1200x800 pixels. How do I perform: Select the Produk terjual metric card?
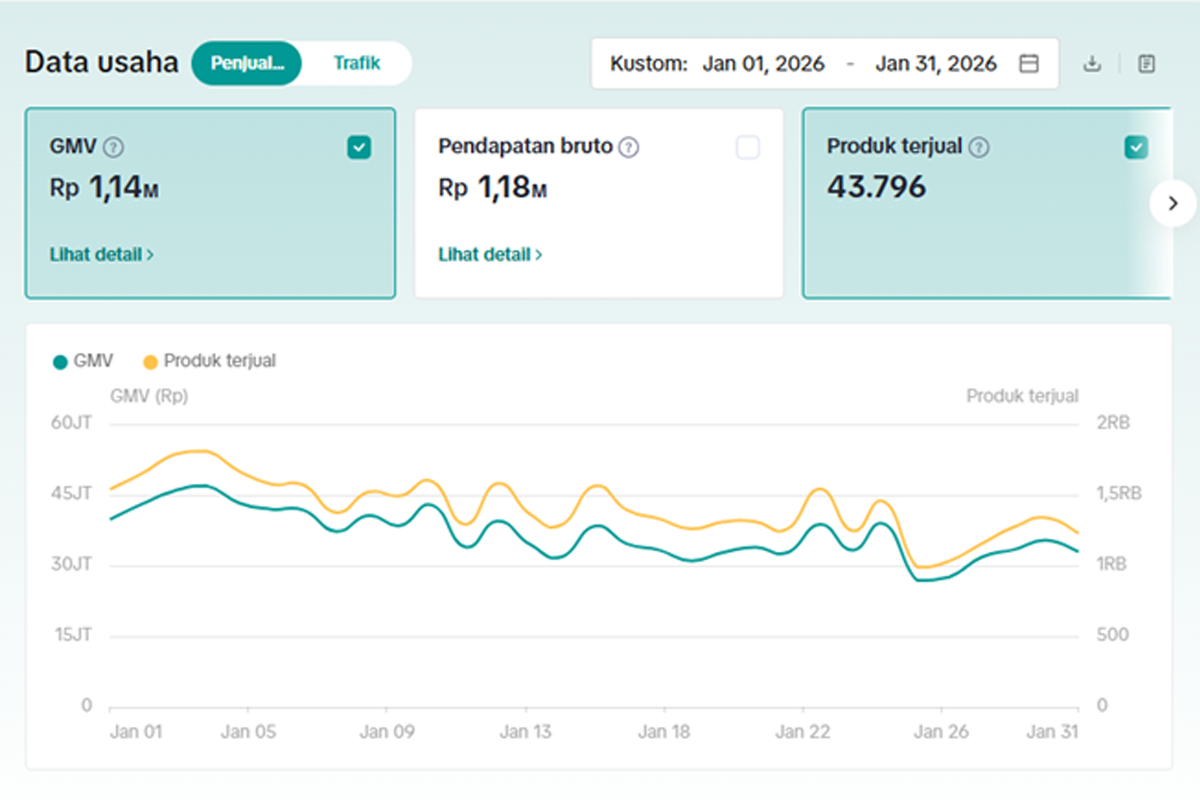(x=987, y=203)
